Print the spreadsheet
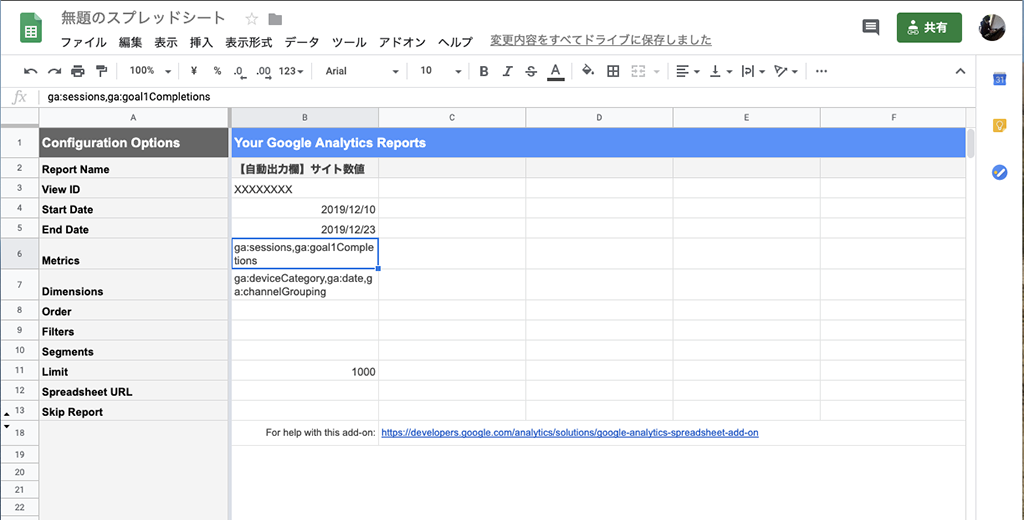This screenshot has width=1024, height=520. pyautogui.click(x=78, y=71)
